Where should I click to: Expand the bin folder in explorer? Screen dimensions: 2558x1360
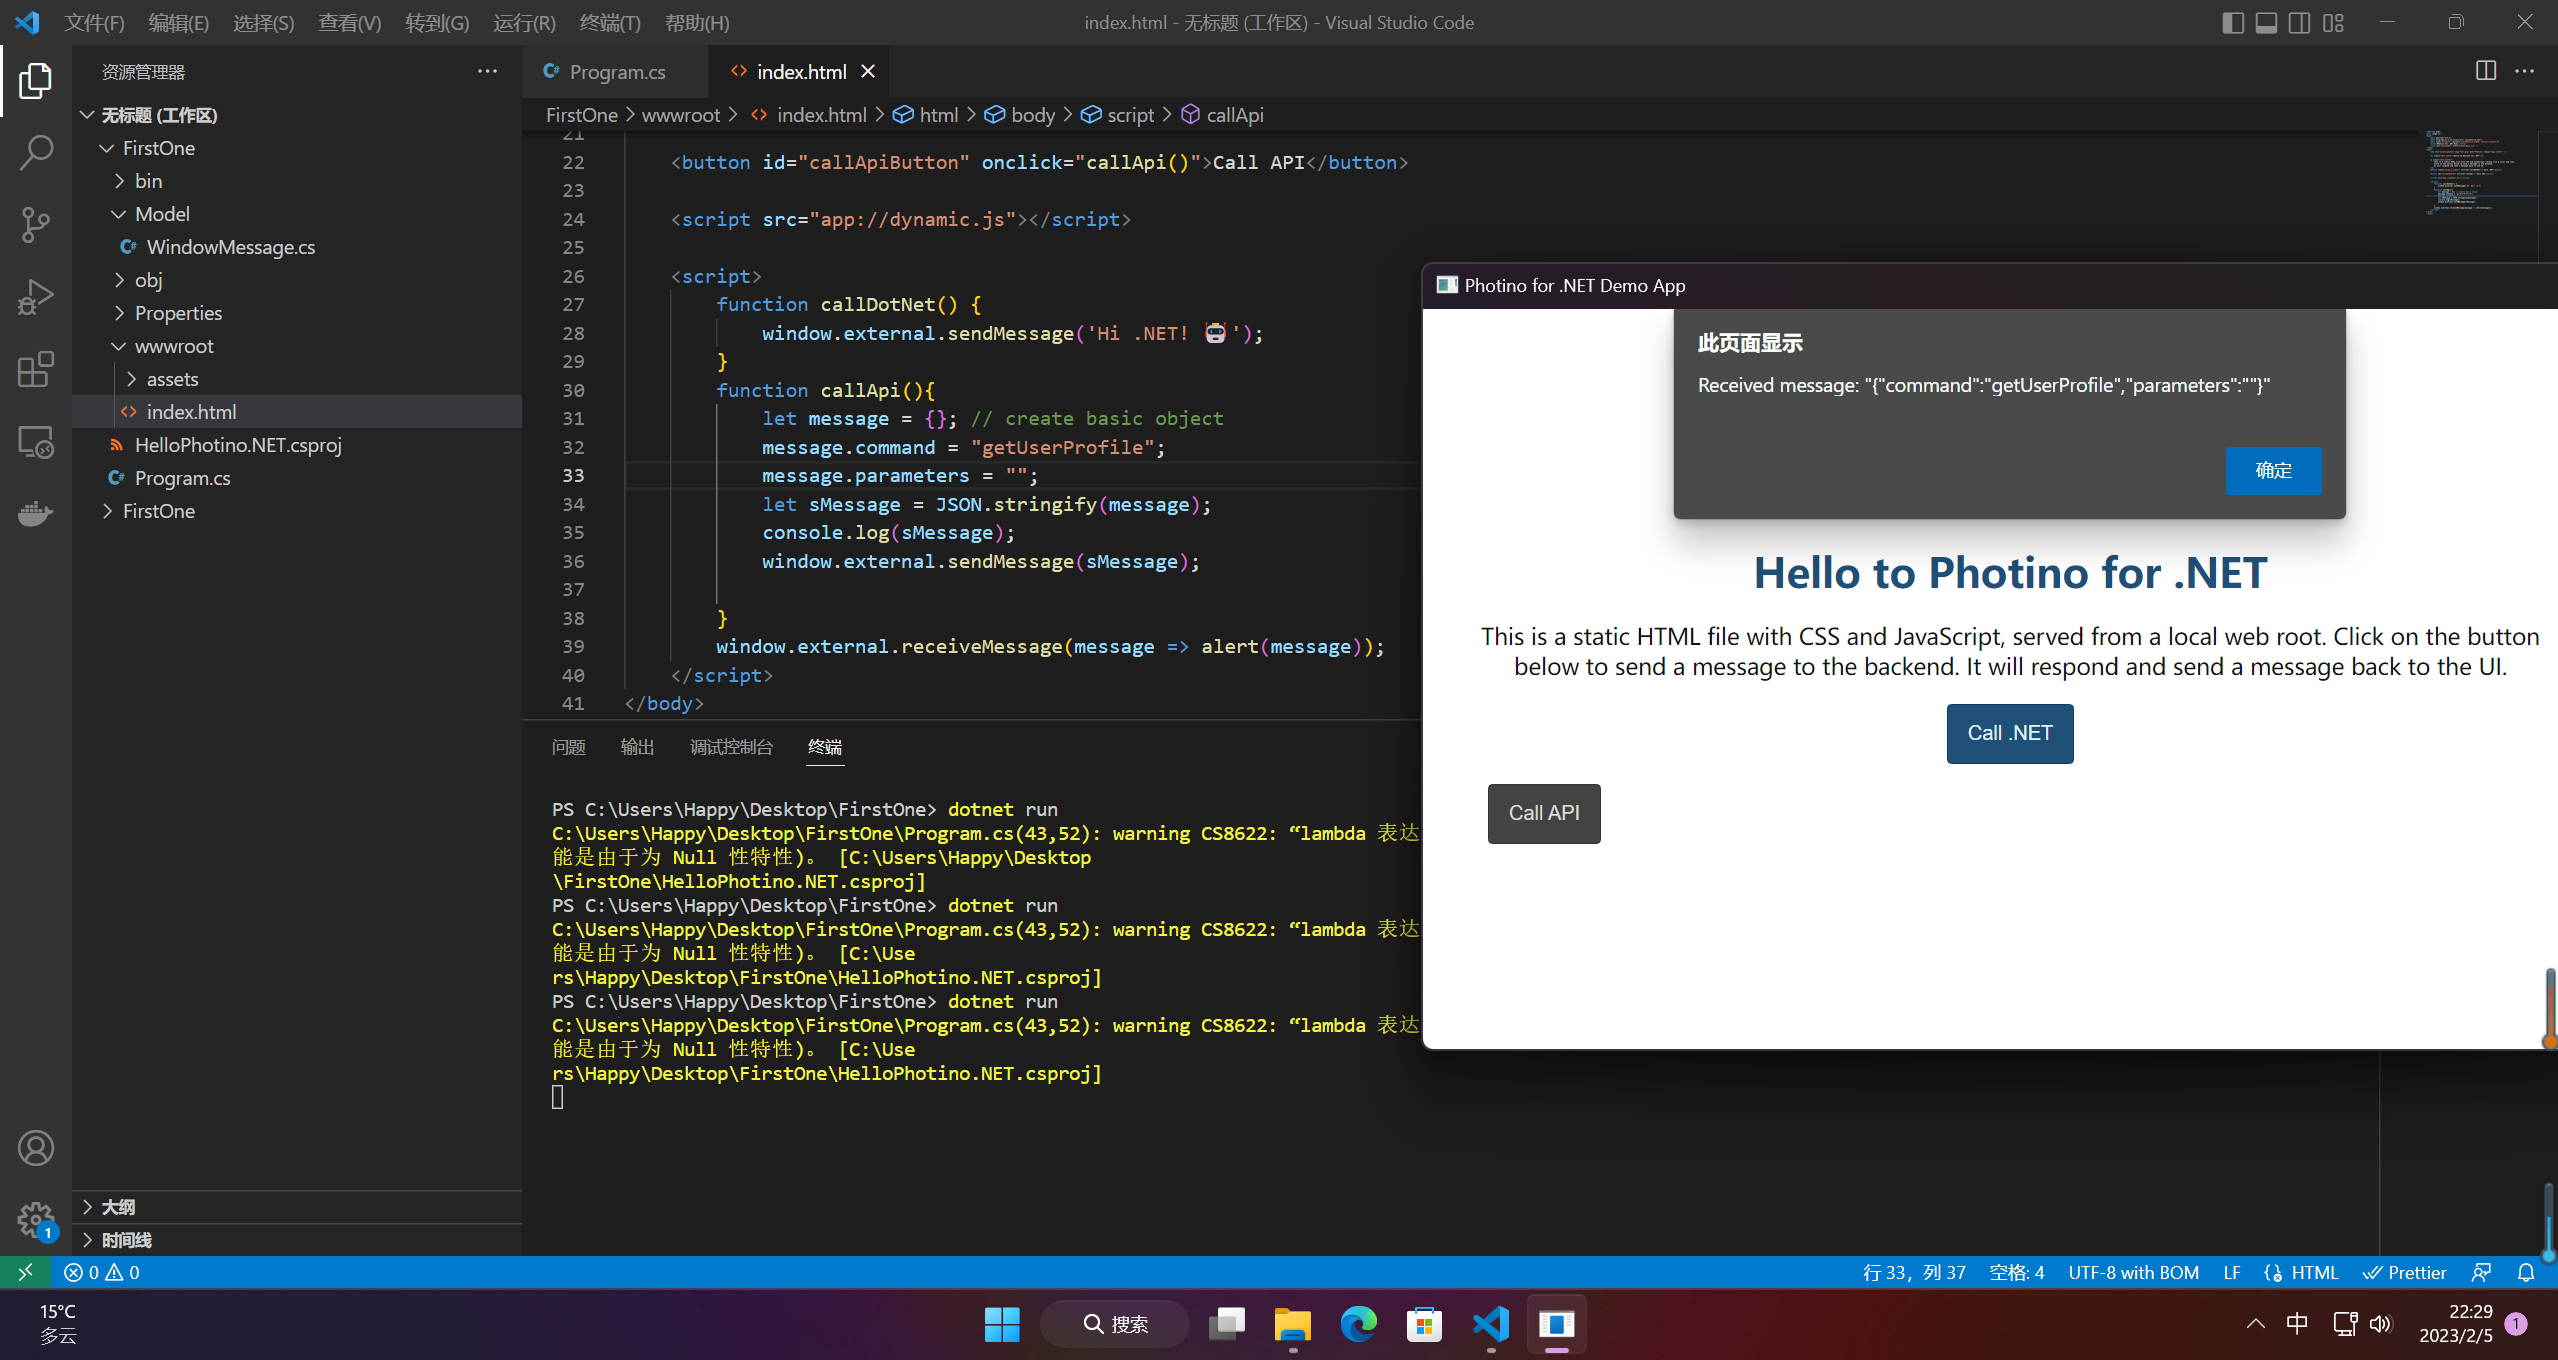click(148, 181)
